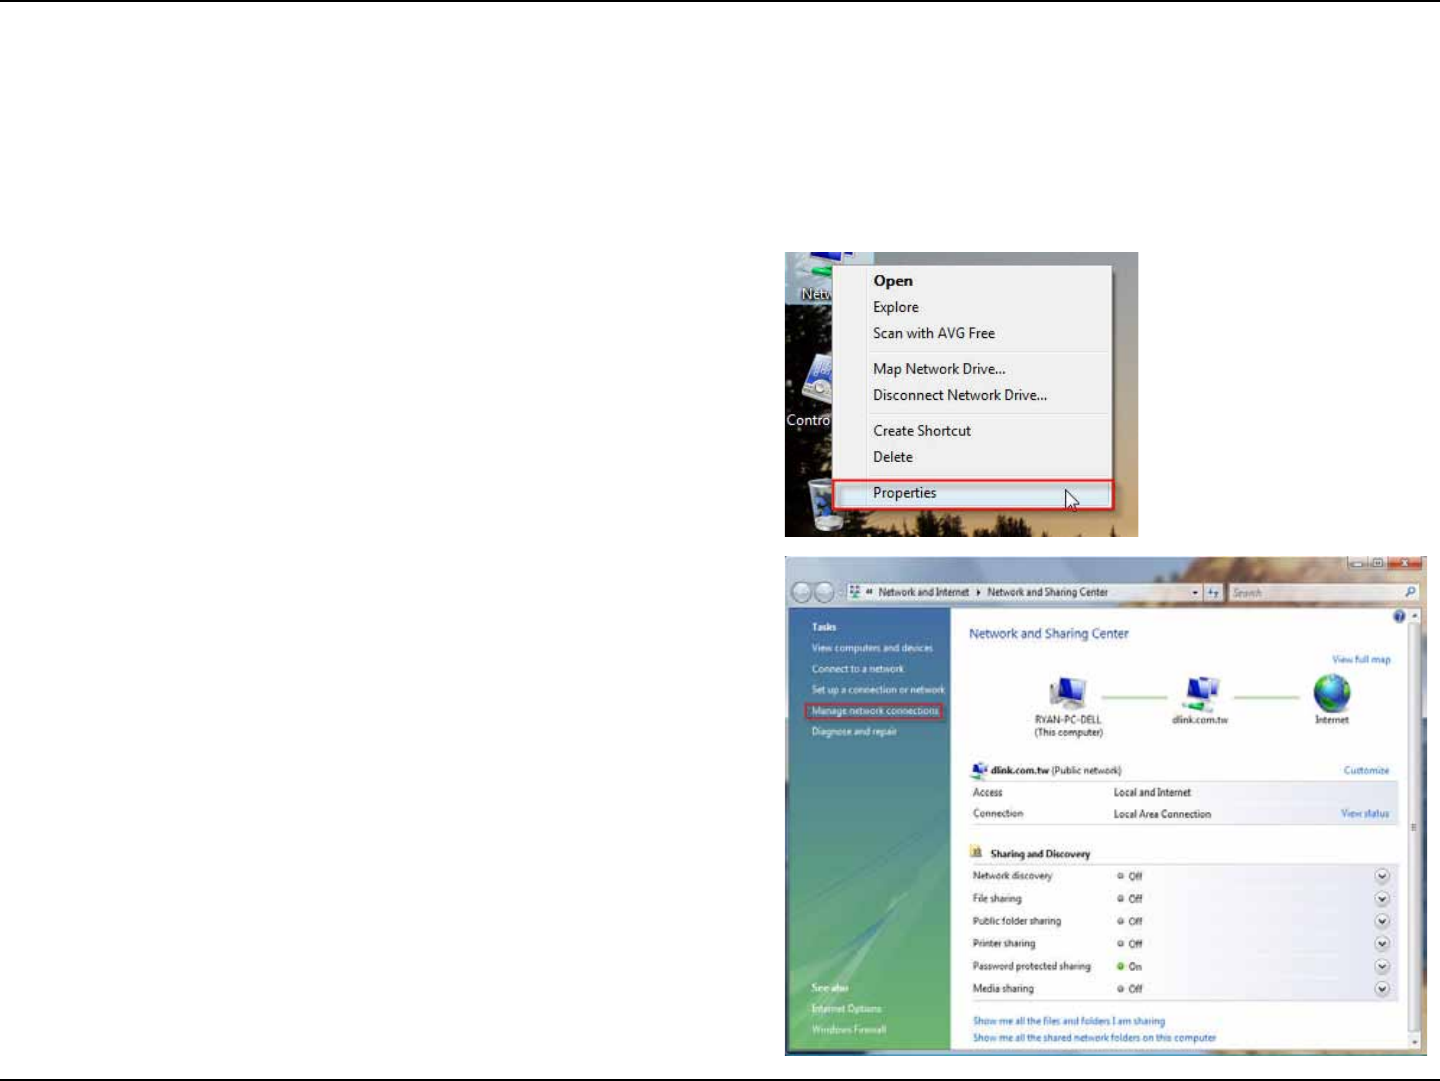Click the blue Help question mark icon
This screenshot has height=1081, width=1440.
pyautogui.click(x=1399, y=617)
